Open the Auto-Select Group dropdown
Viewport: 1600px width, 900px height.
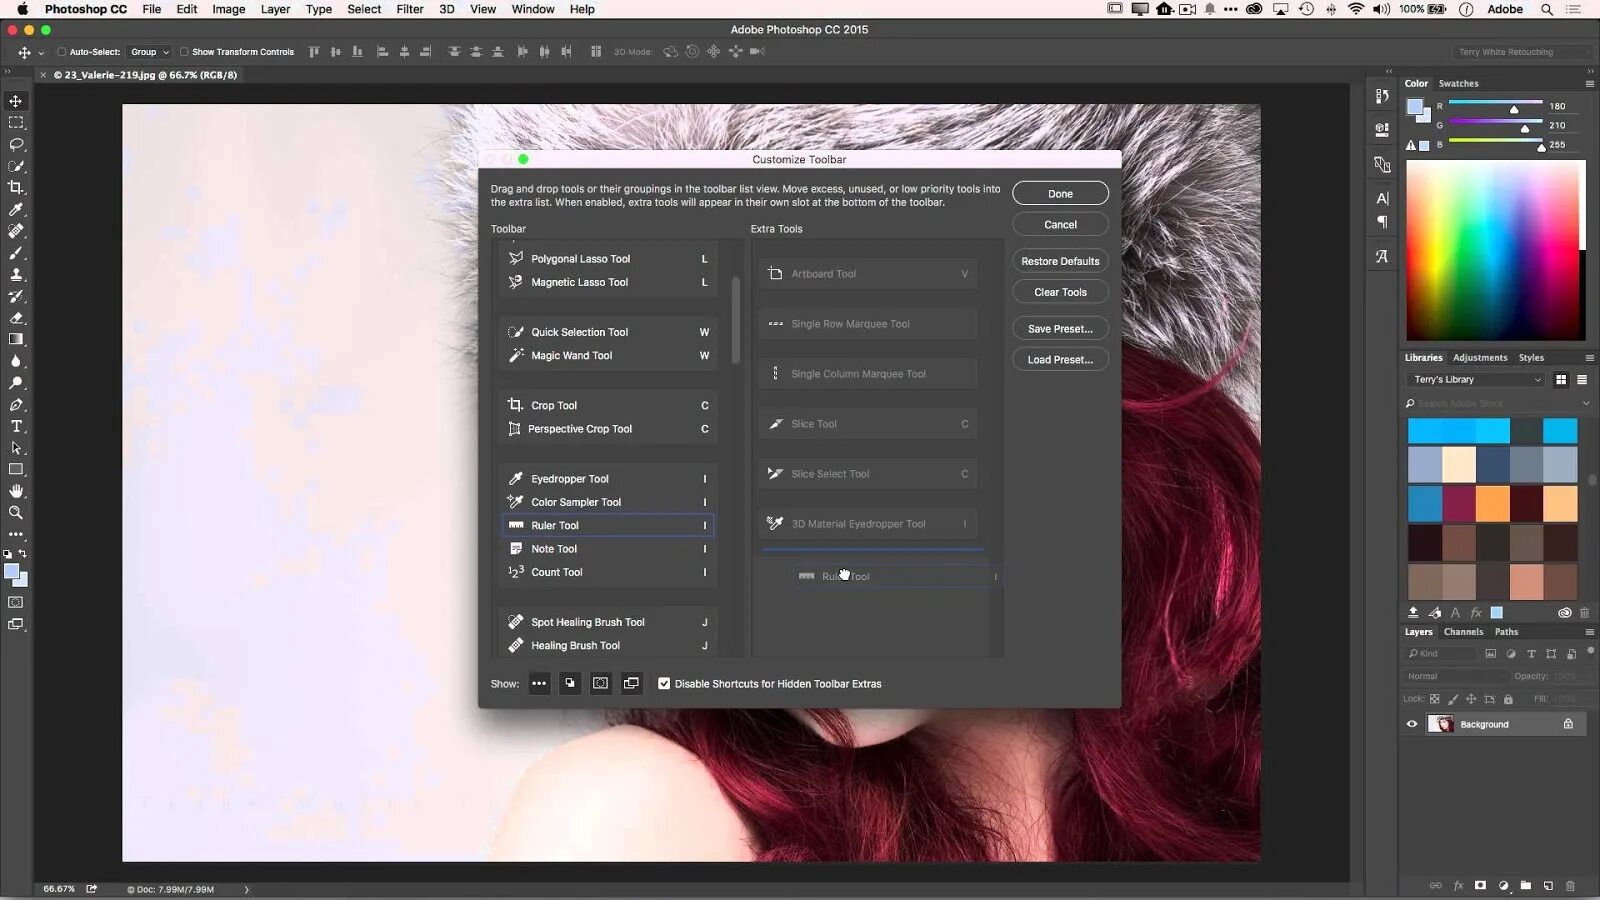(x=149, y=51)
